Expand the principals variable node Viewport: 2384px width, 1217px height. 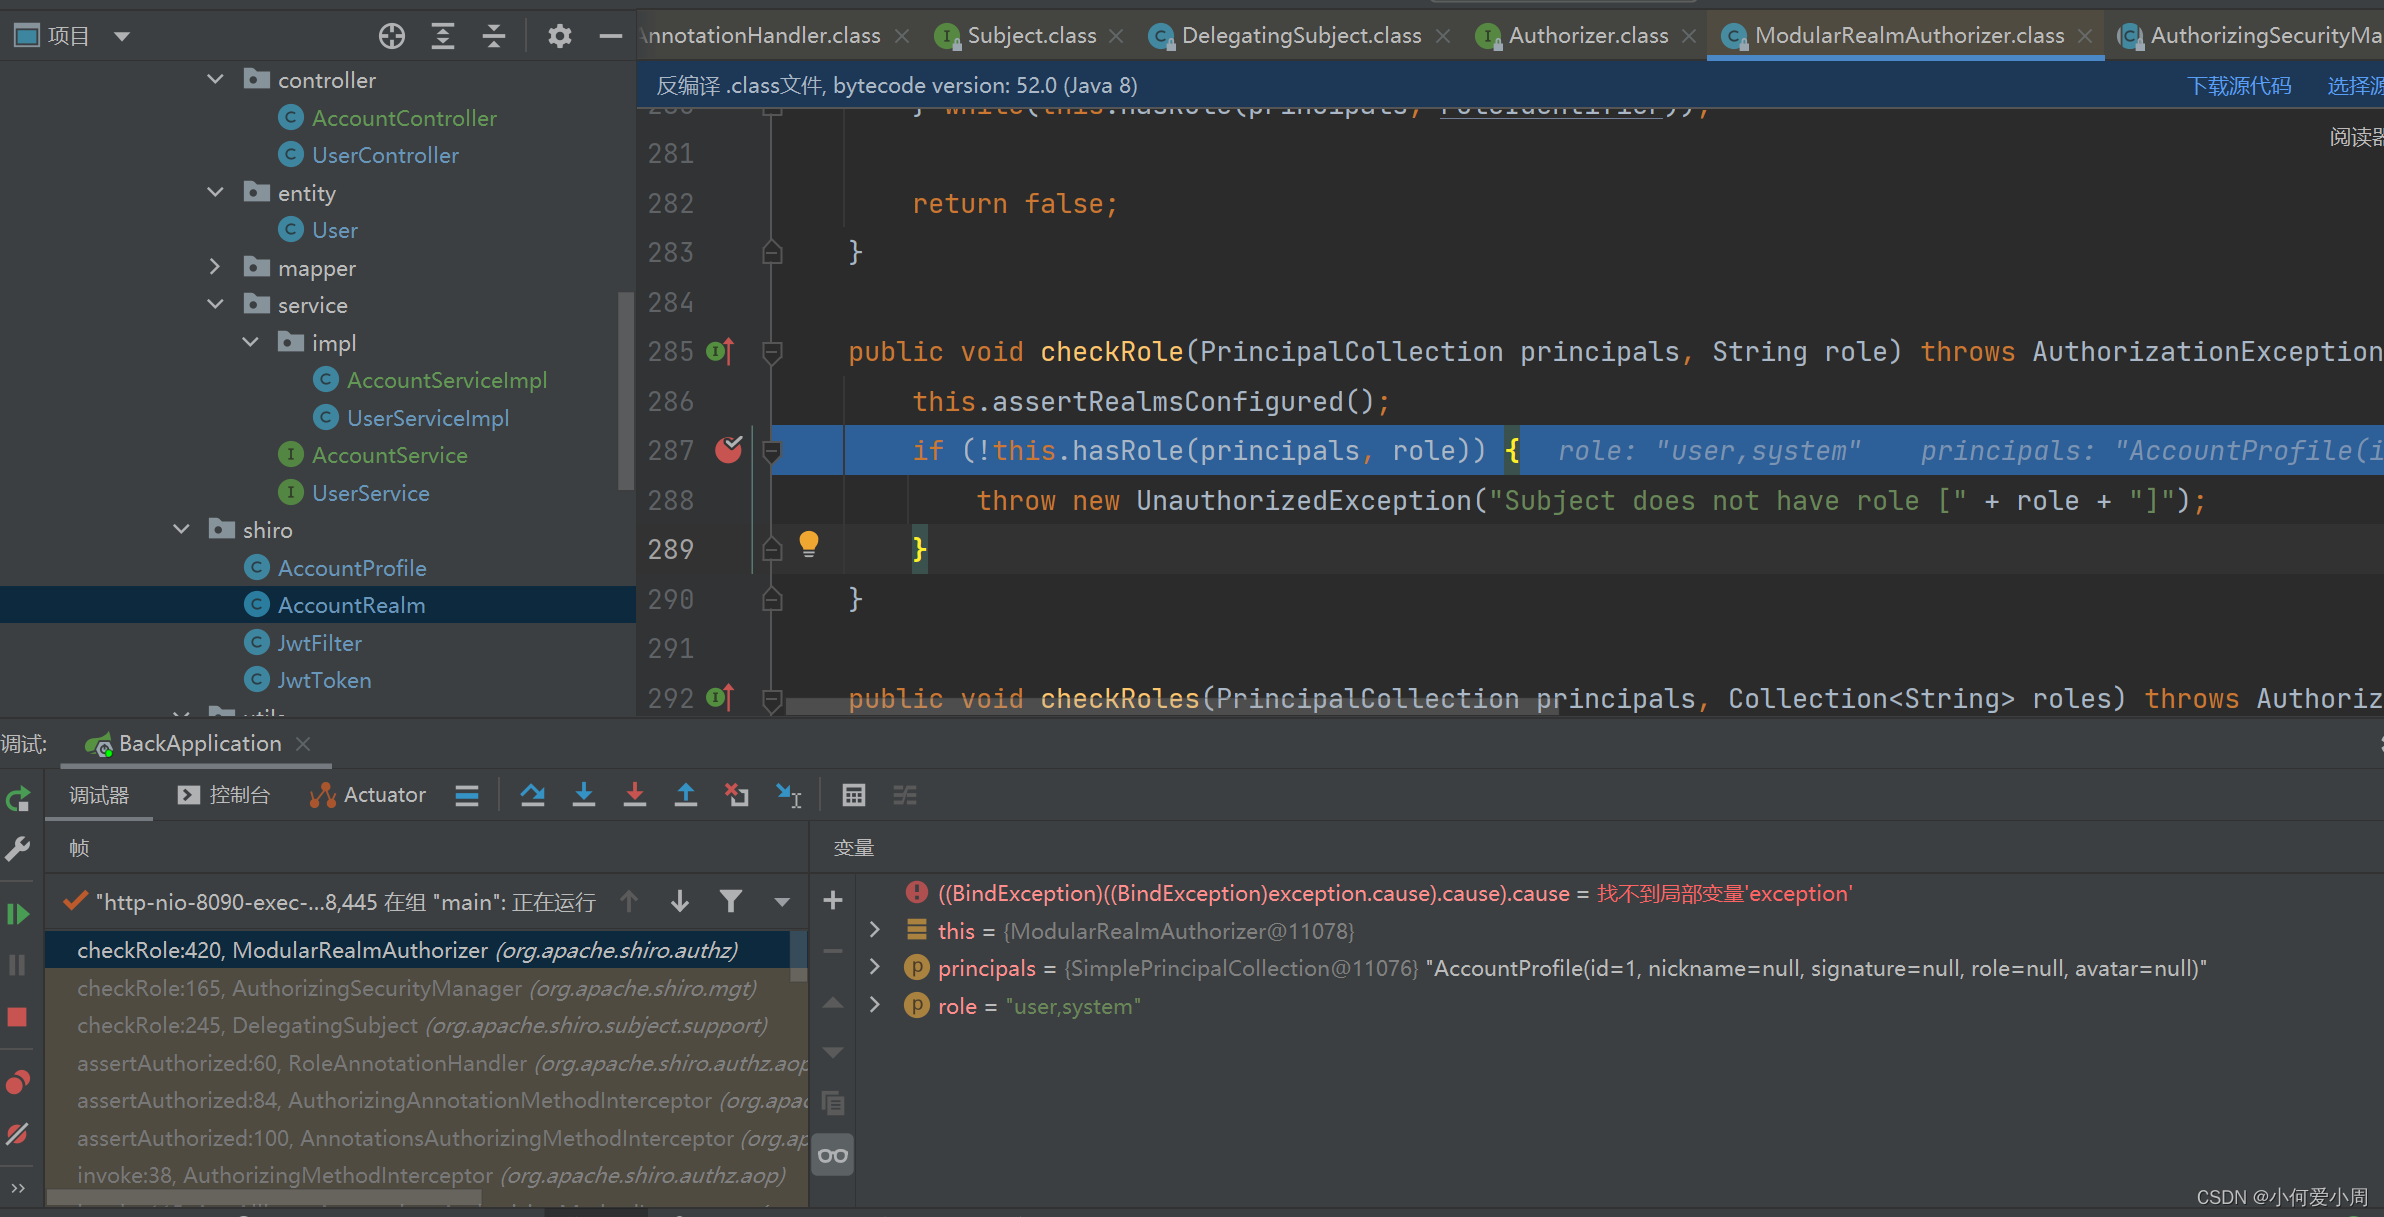click(x=875, y=967)
